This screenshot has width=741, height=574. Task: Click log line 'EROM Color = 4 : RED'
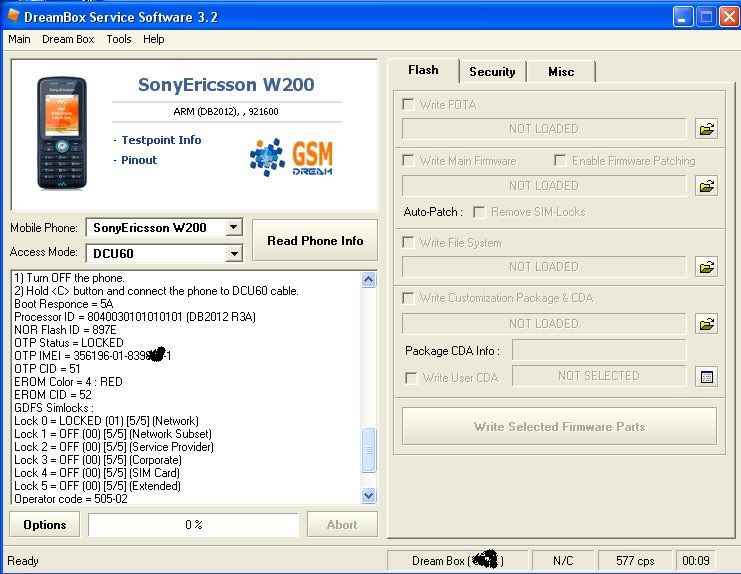pos(69,382)
